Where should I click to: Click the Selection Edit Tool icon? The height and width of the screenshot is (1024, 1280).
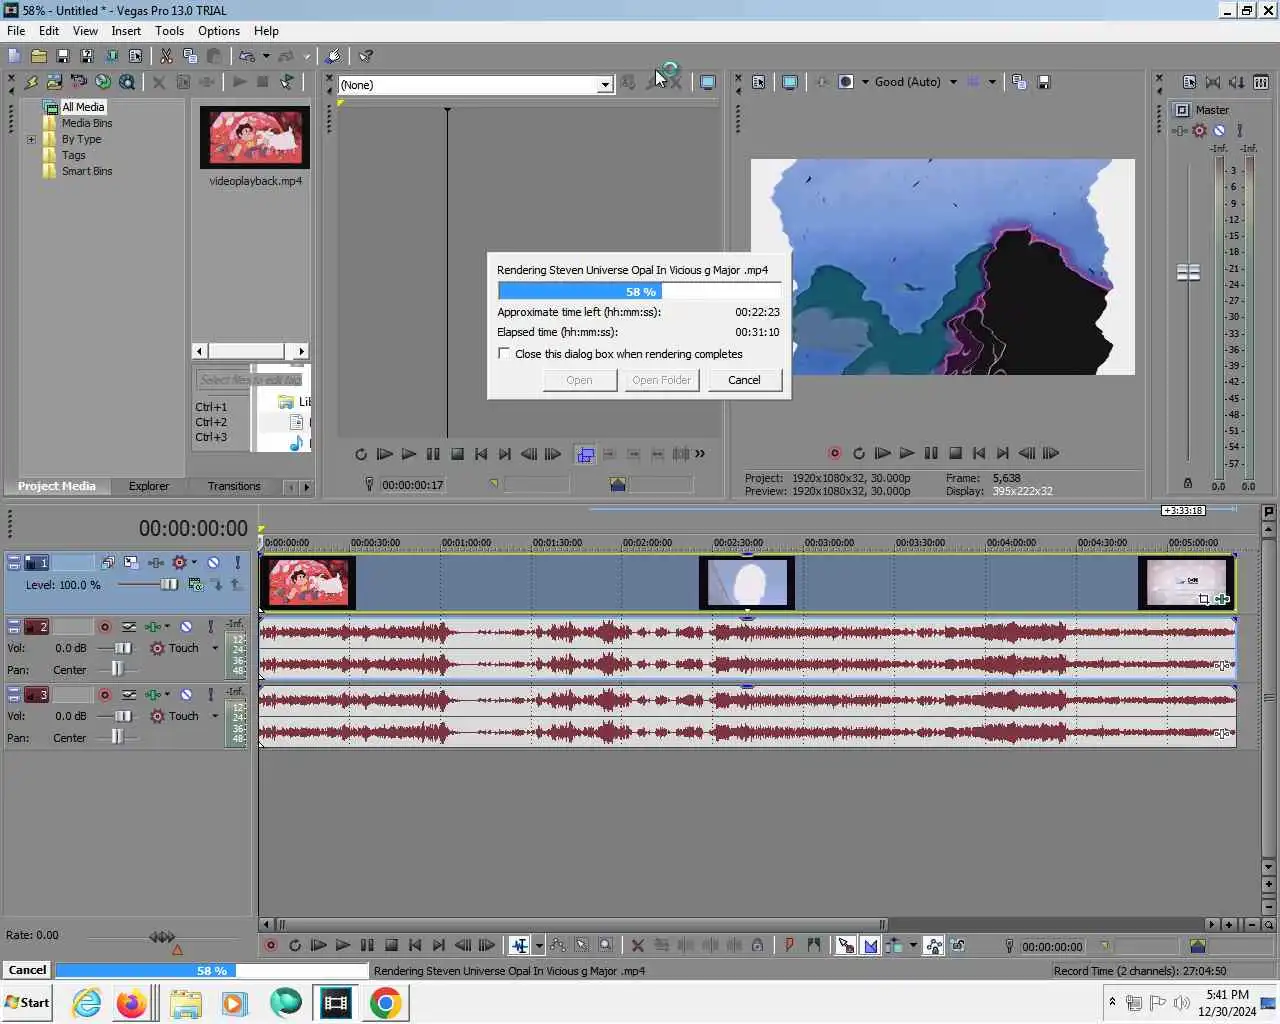click(582, 945)
